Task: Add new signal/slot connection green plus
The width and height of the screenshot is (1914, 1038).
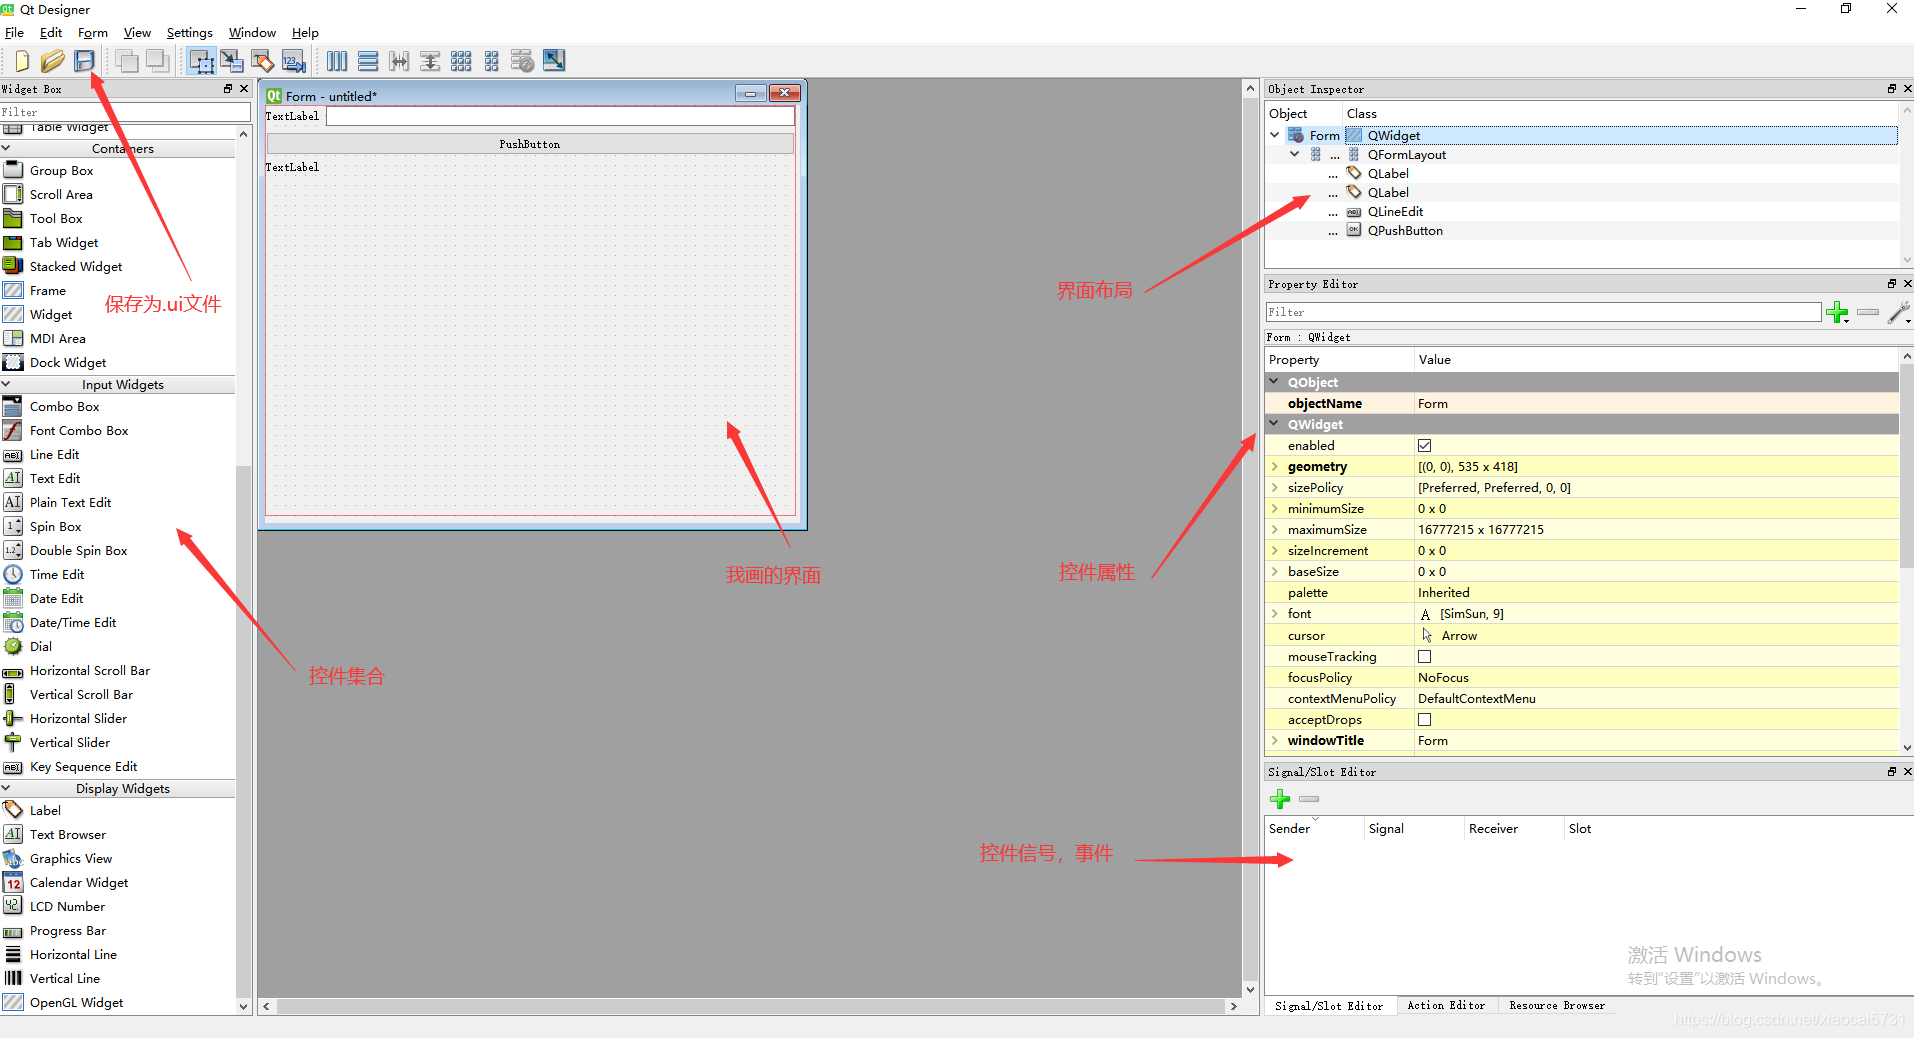Action: (1280, 799)
